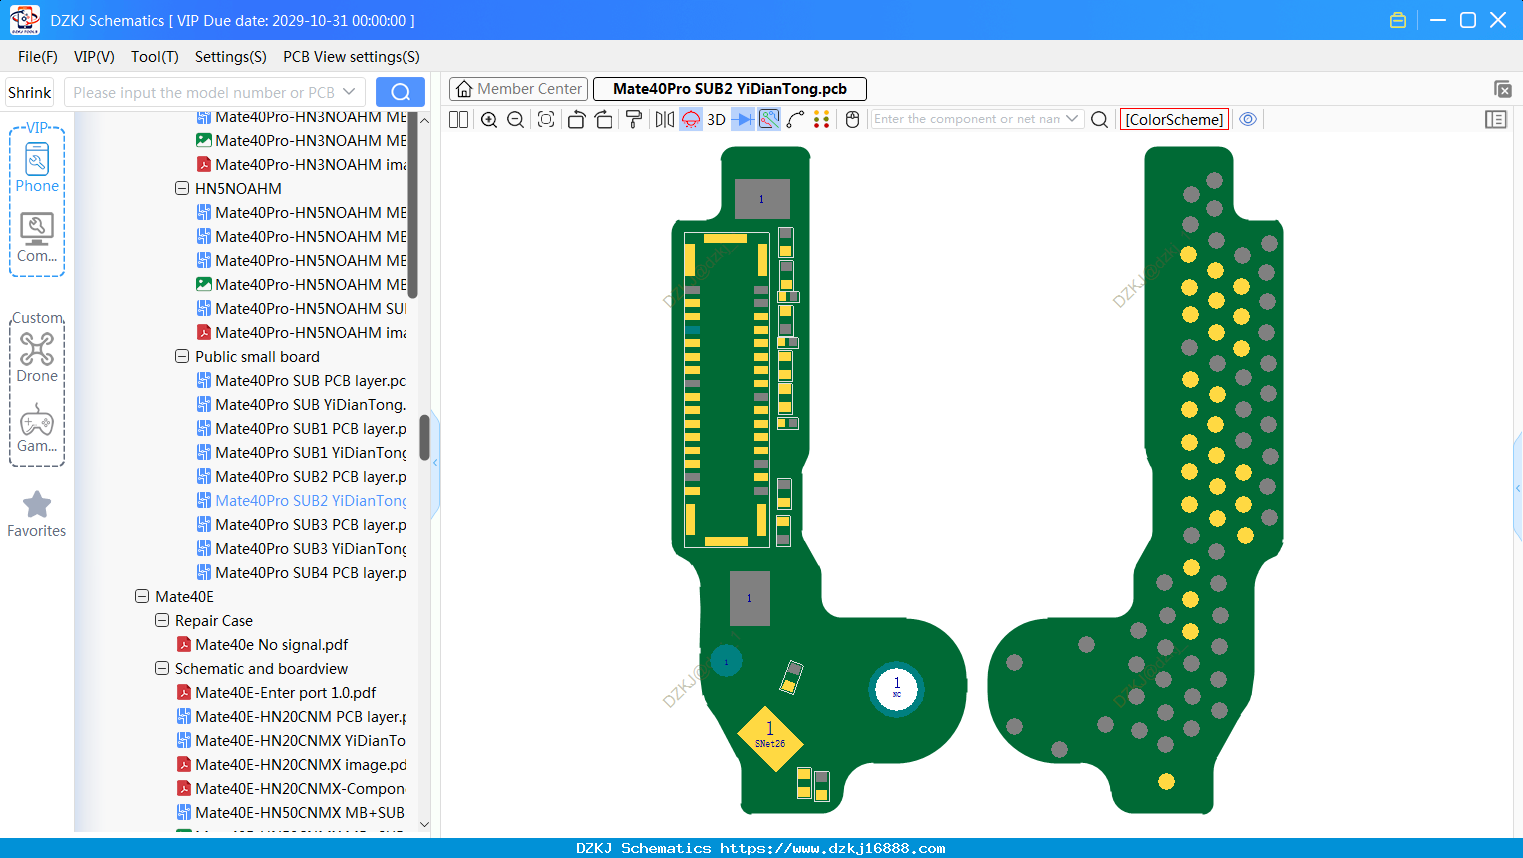Open the right side panel layout icon

tap(1496, 120)
